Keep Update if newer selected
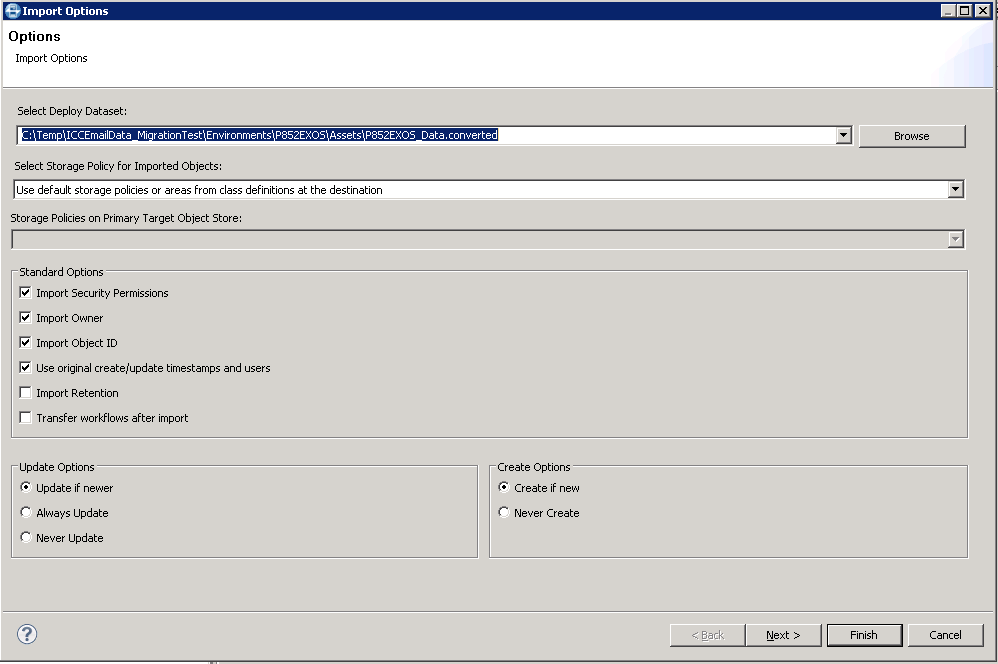998x664 pixels. 25,488
